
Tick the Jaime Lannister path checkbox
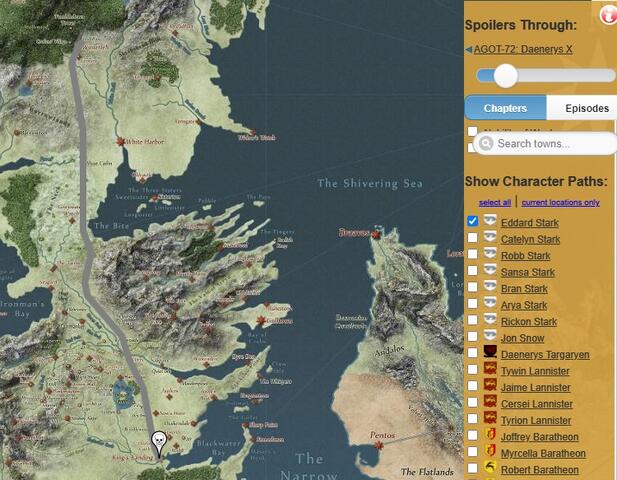(473, 386)
